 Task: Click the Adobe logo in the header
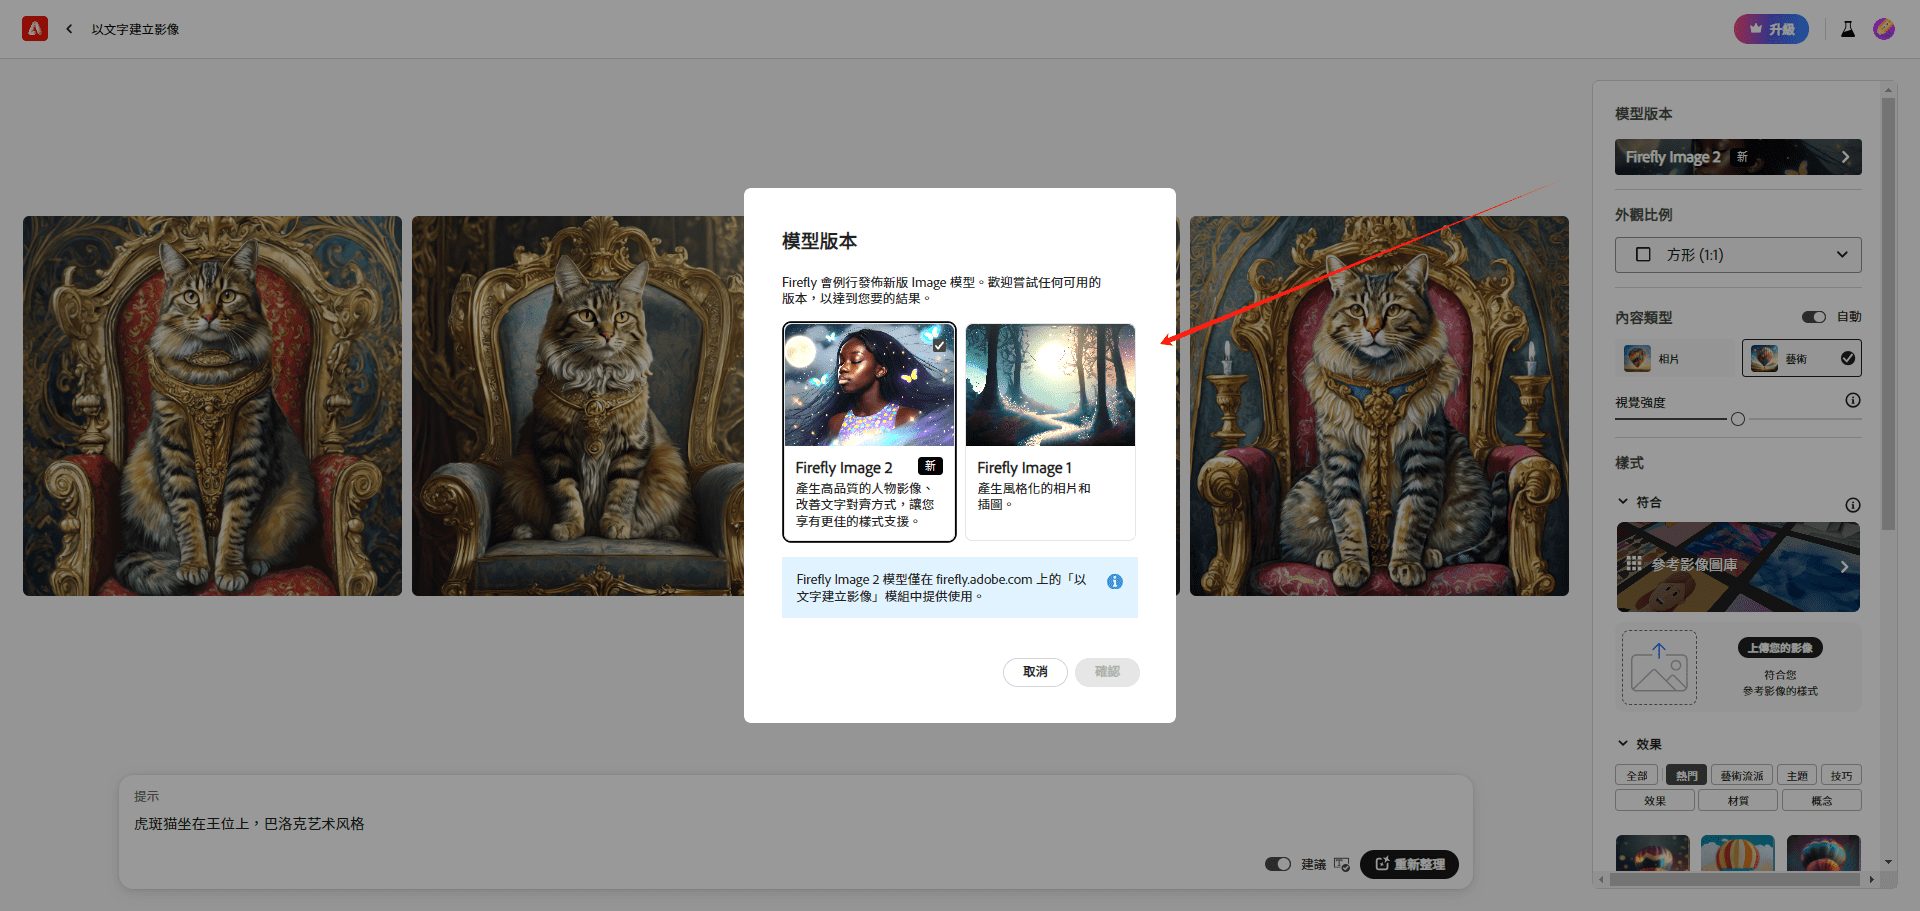click(x=35, y=29)
